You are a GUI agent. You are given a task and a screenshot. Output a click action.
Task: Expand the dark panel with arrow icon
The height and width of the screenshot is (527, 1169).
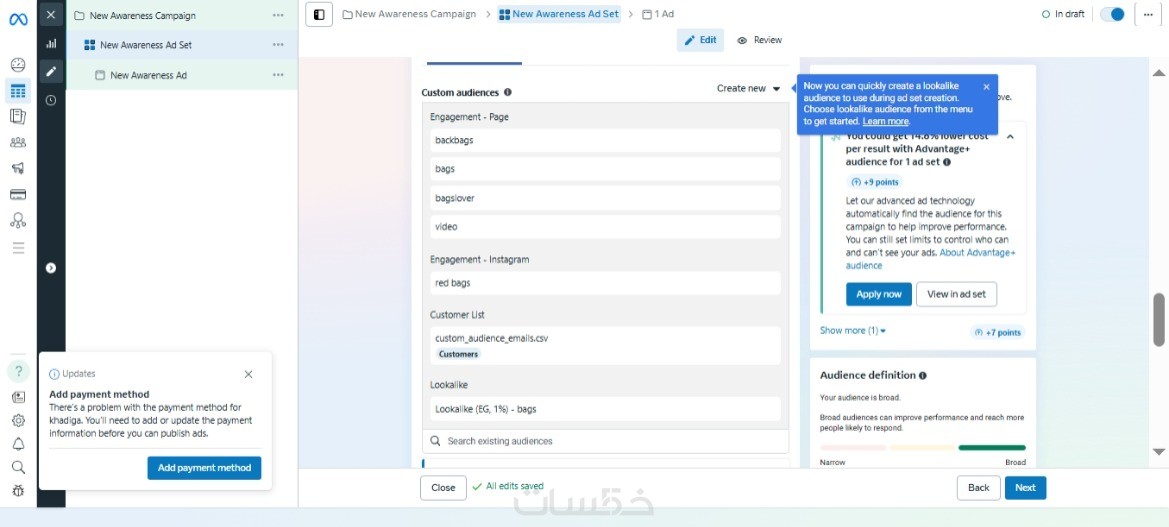pyautogui.click(x=51, y=268)
